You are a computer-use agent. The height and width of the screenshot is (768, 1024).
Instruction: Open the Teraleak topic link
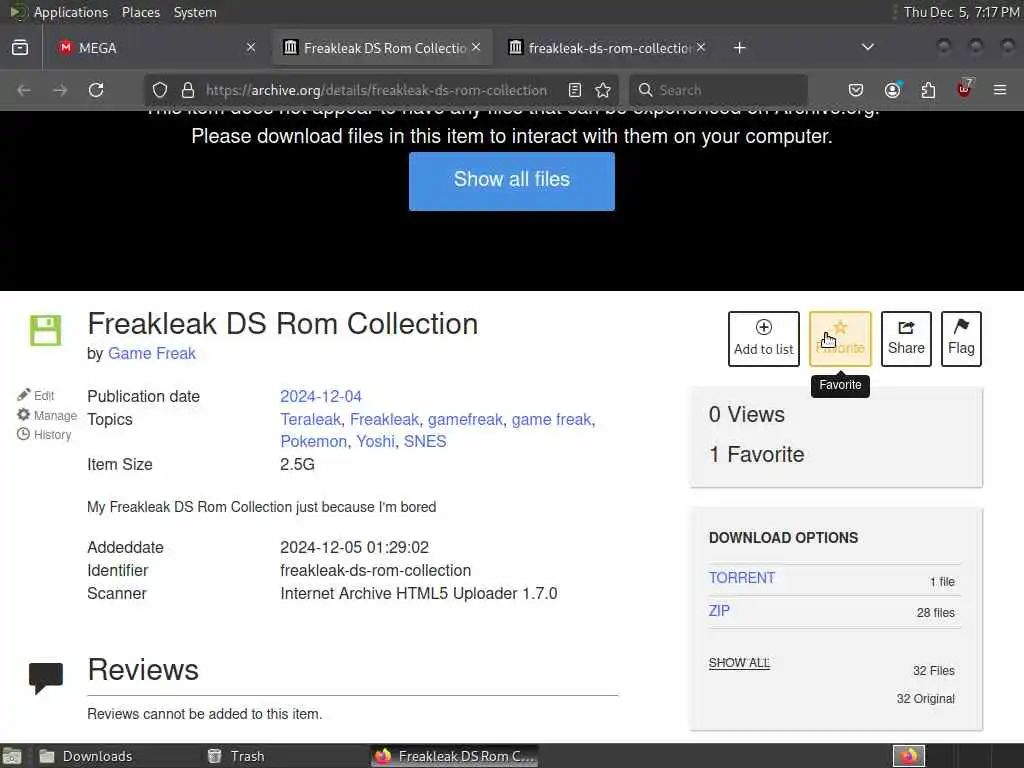pos(310,419)
